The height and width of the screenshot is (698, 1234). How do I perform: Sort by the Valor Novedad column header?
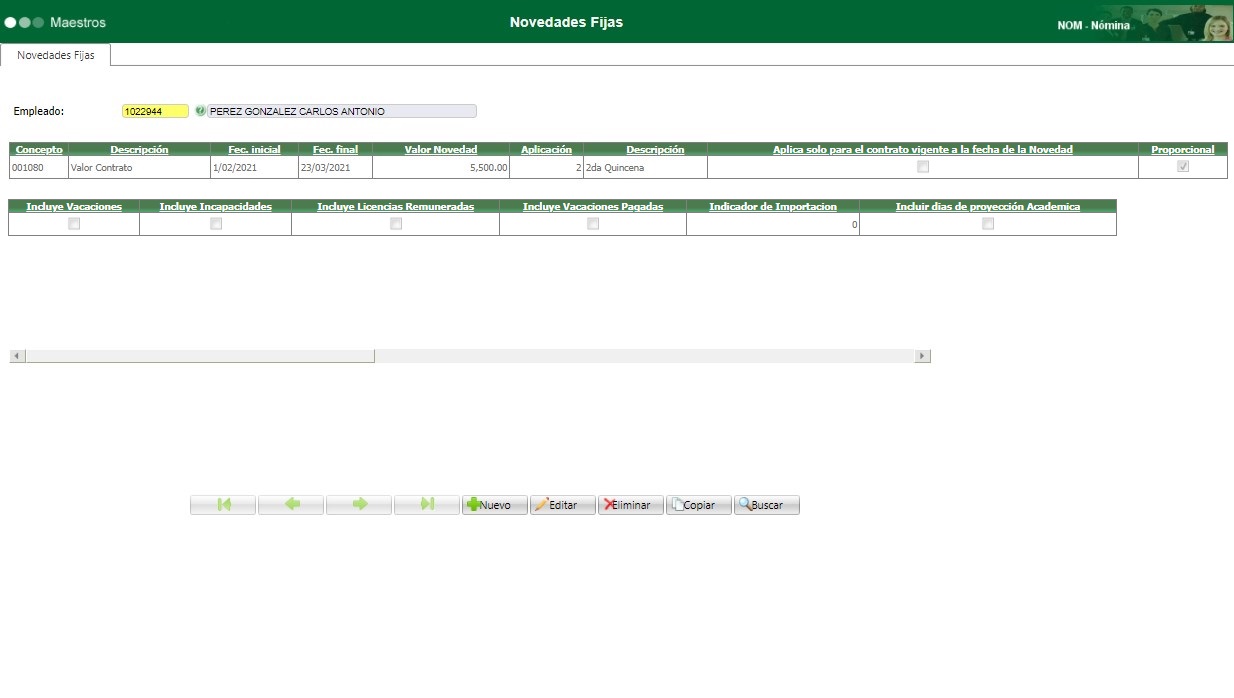pyautogui.click(x=441, y=149)
